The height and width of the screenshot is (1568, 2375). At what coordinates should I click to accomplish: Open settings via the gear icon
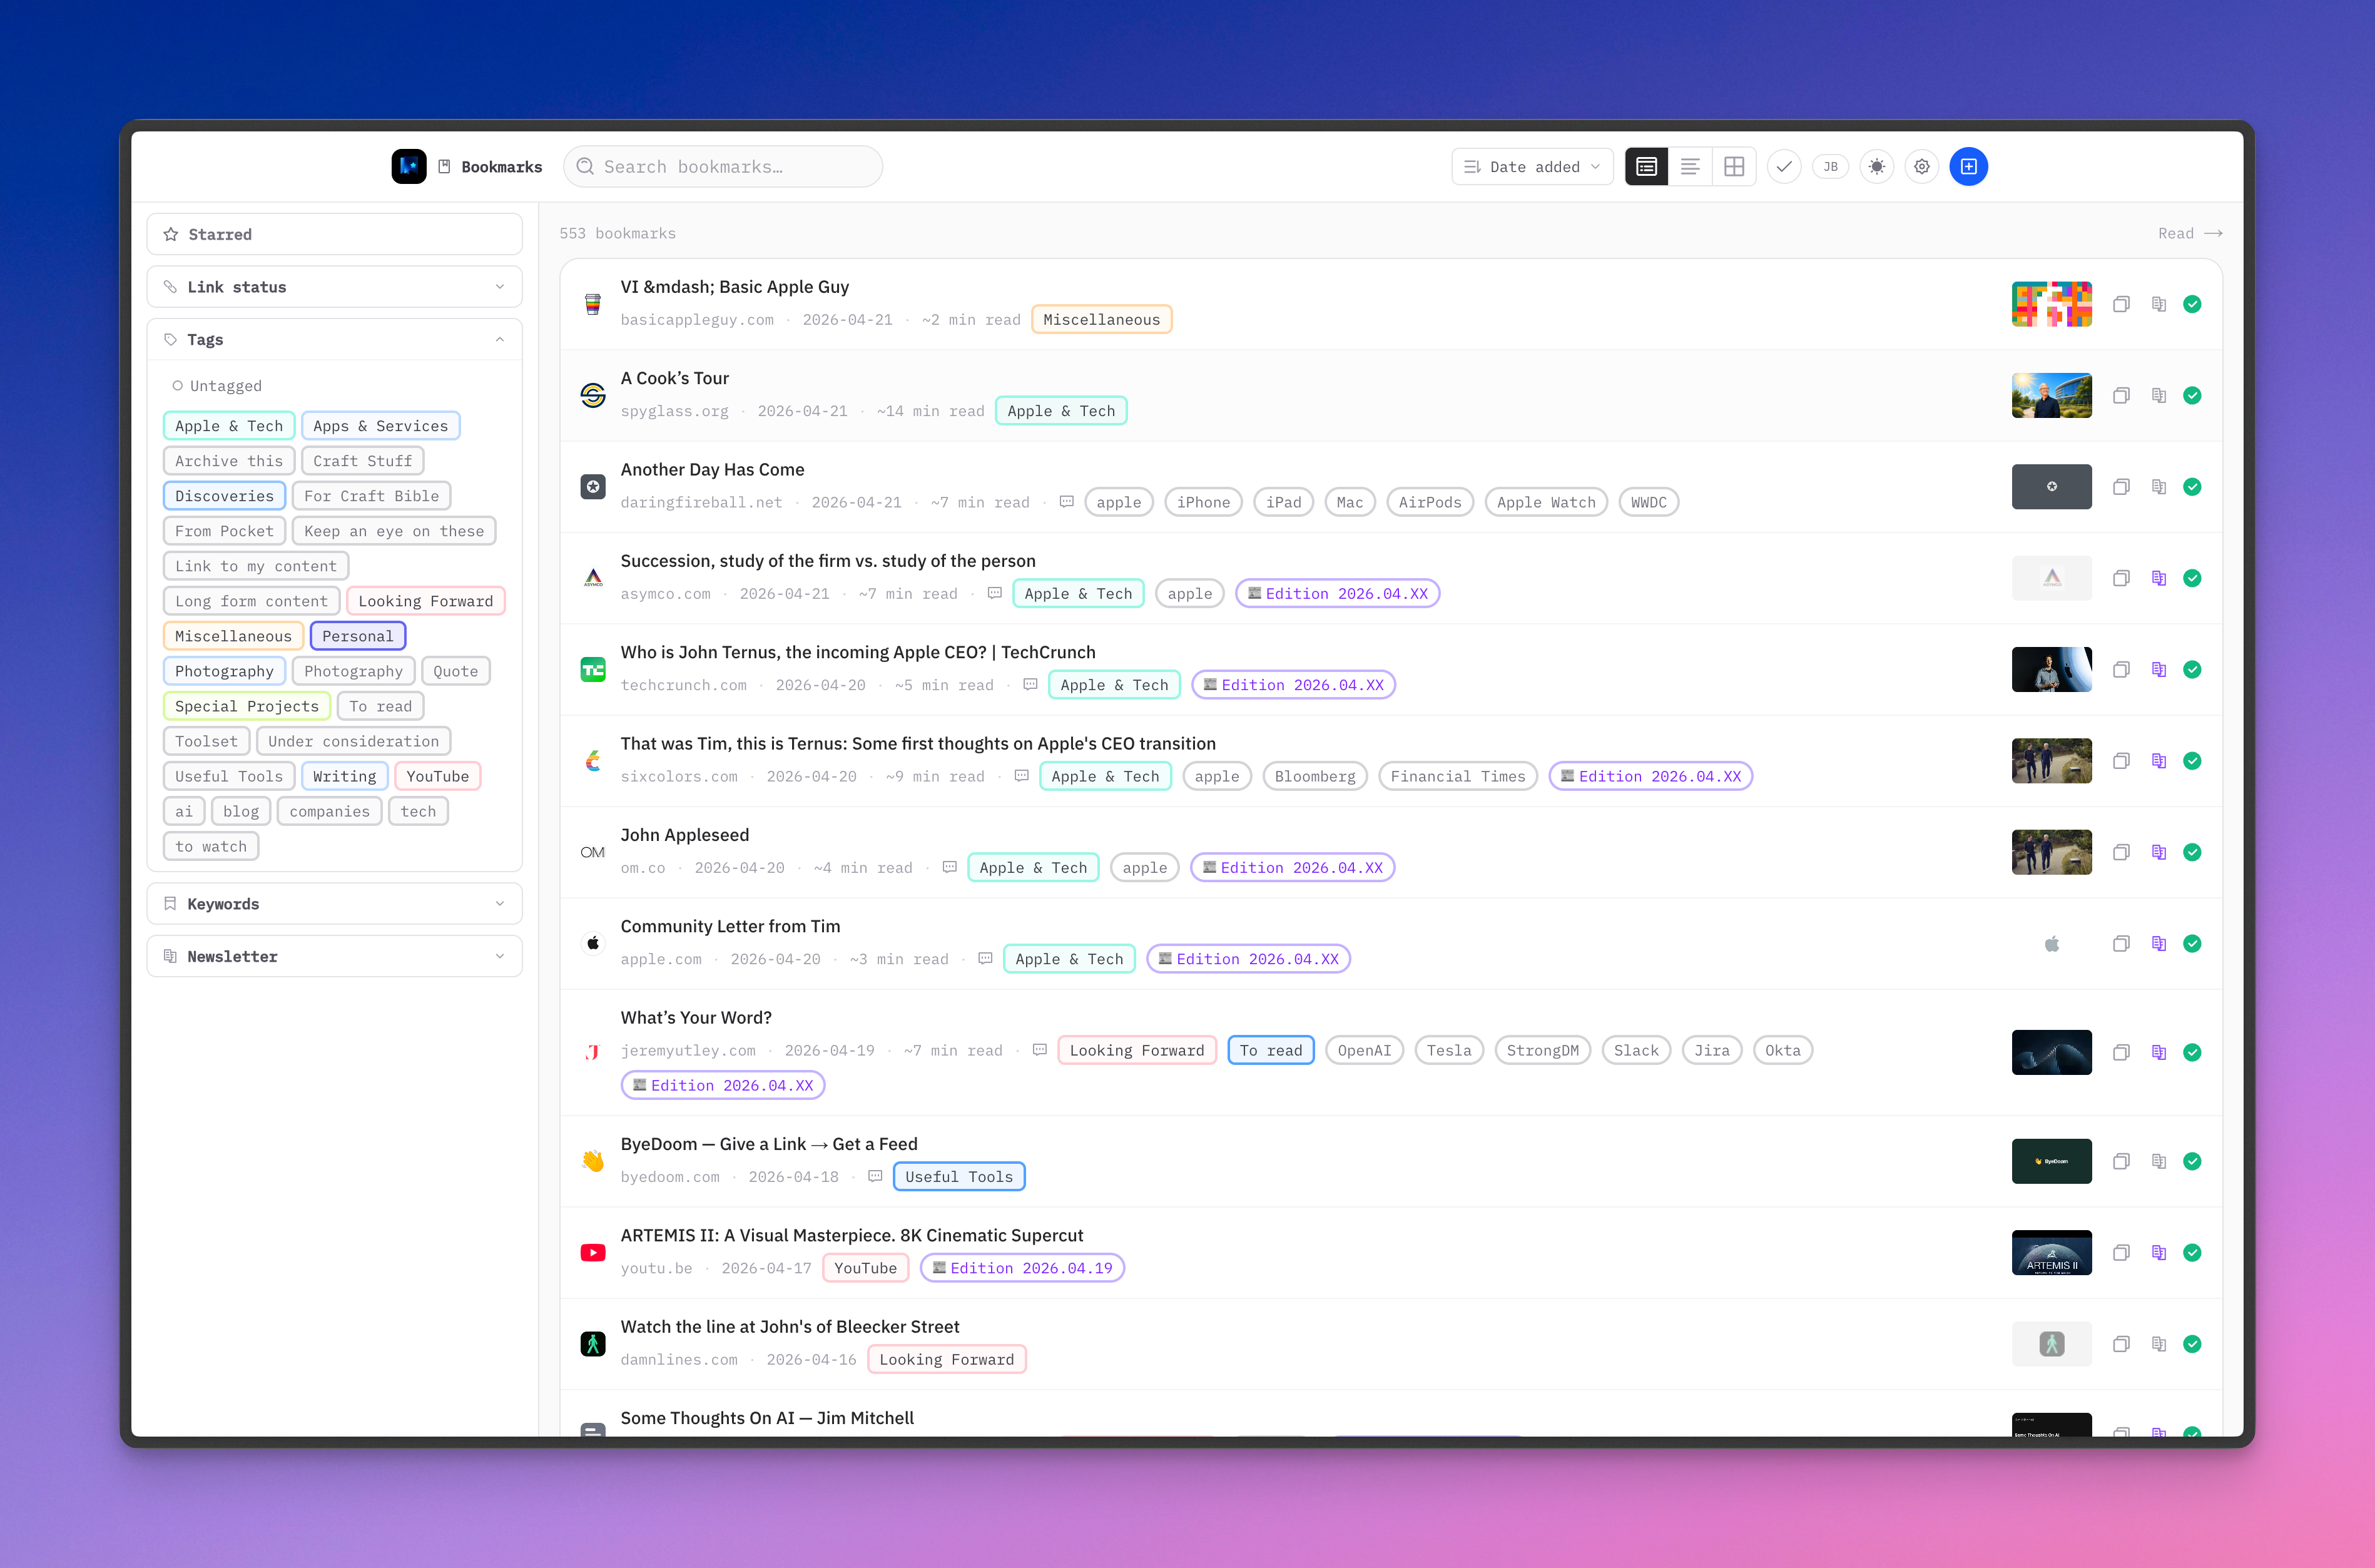(x=1921, y=166)
